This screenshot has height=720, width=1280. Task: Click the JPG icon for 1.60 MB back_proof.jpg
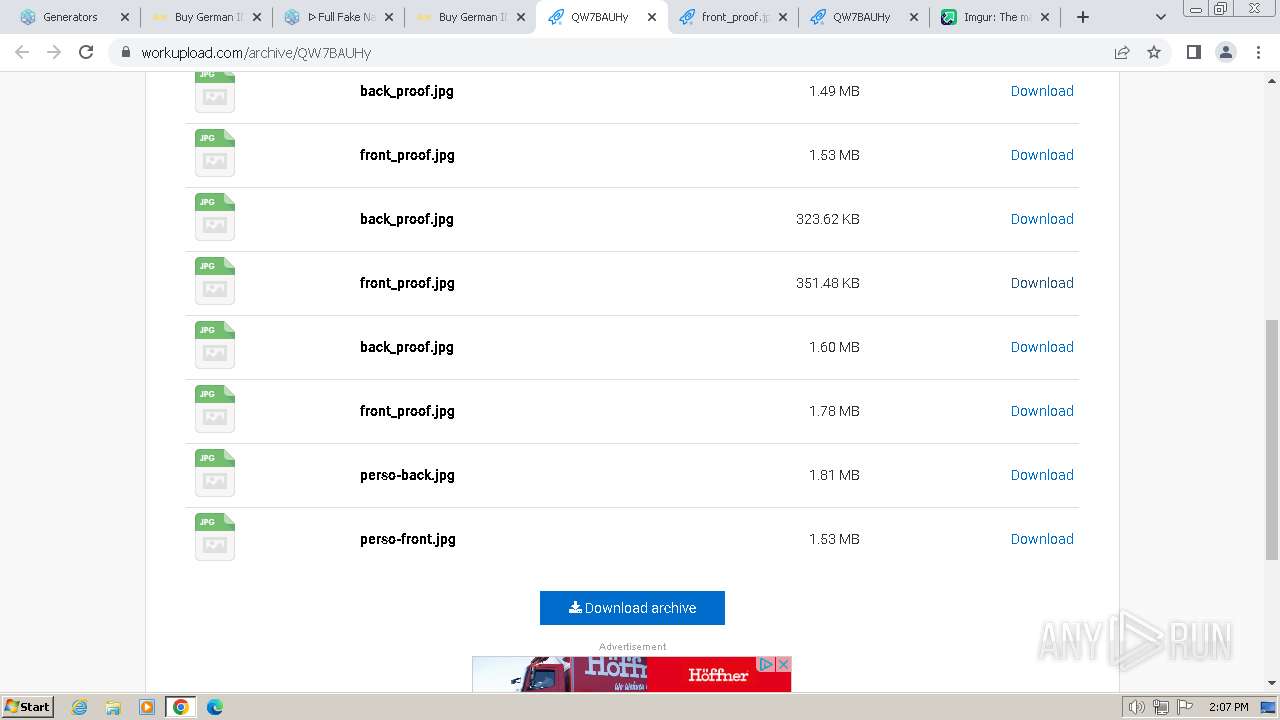point(215,345)
